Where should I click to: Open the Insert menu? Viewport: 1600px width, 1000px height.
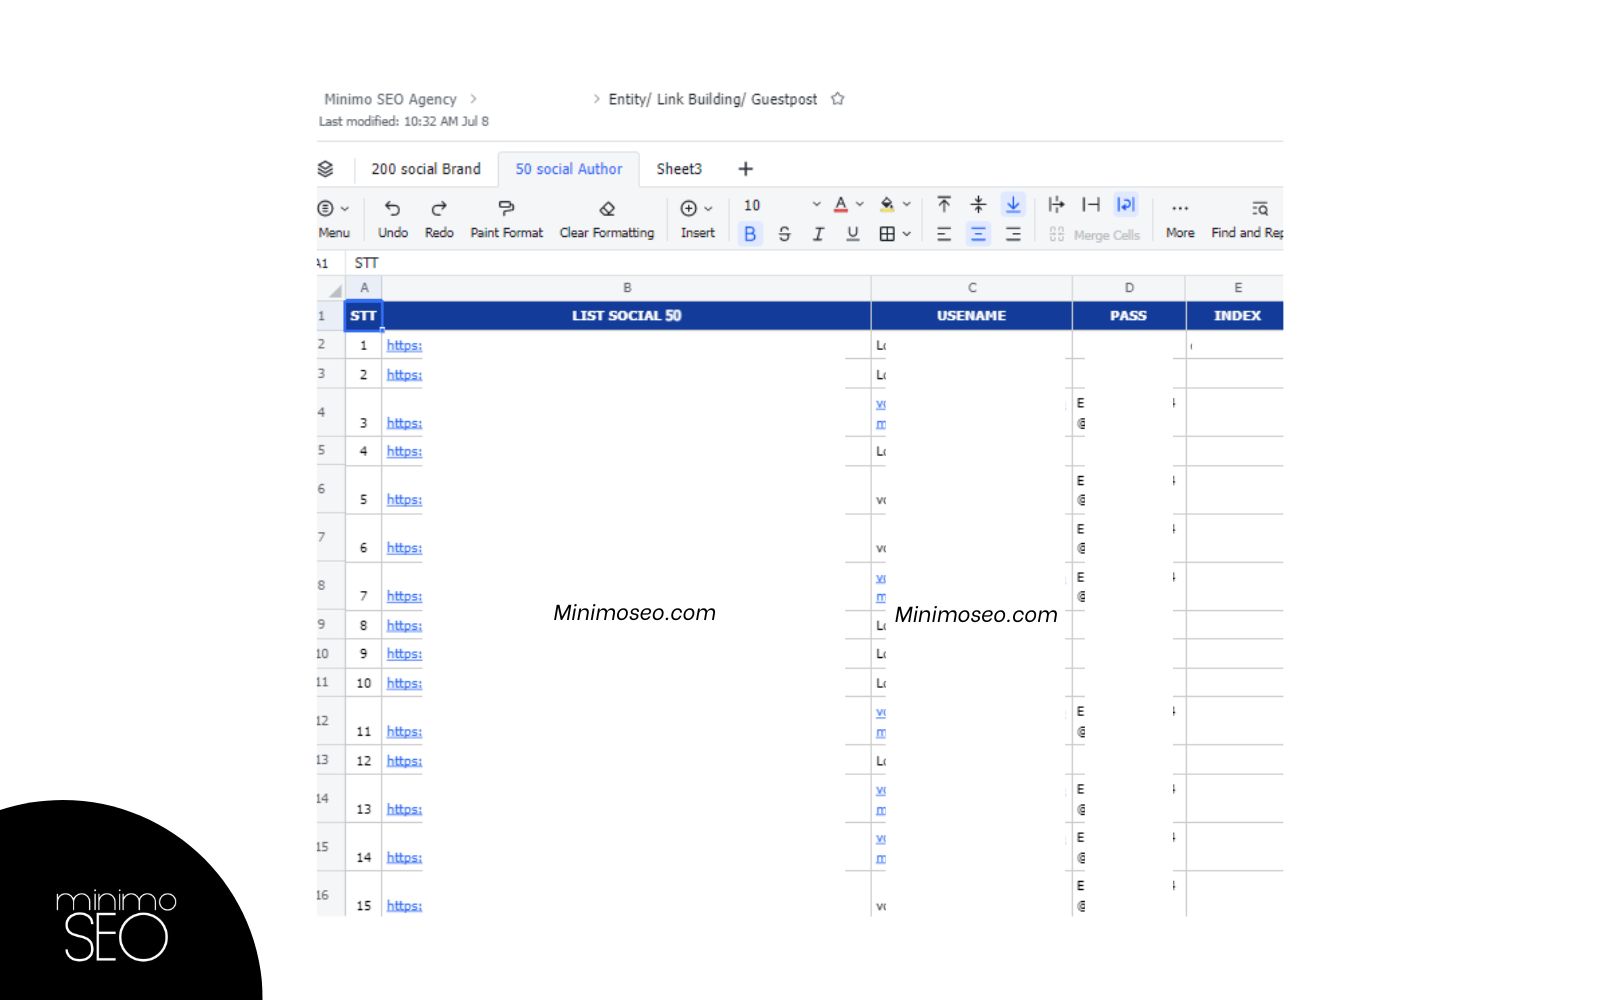tap(697, 219)
